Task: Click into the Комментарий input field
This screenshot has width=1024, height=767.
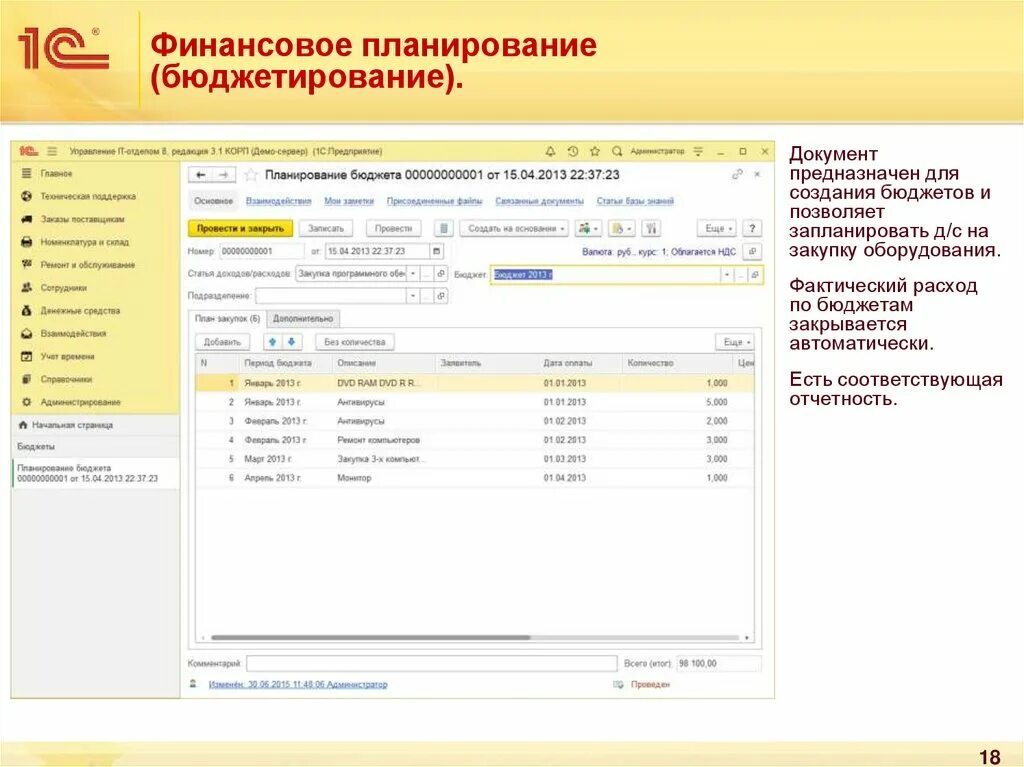Action: [x=432, y=664]
